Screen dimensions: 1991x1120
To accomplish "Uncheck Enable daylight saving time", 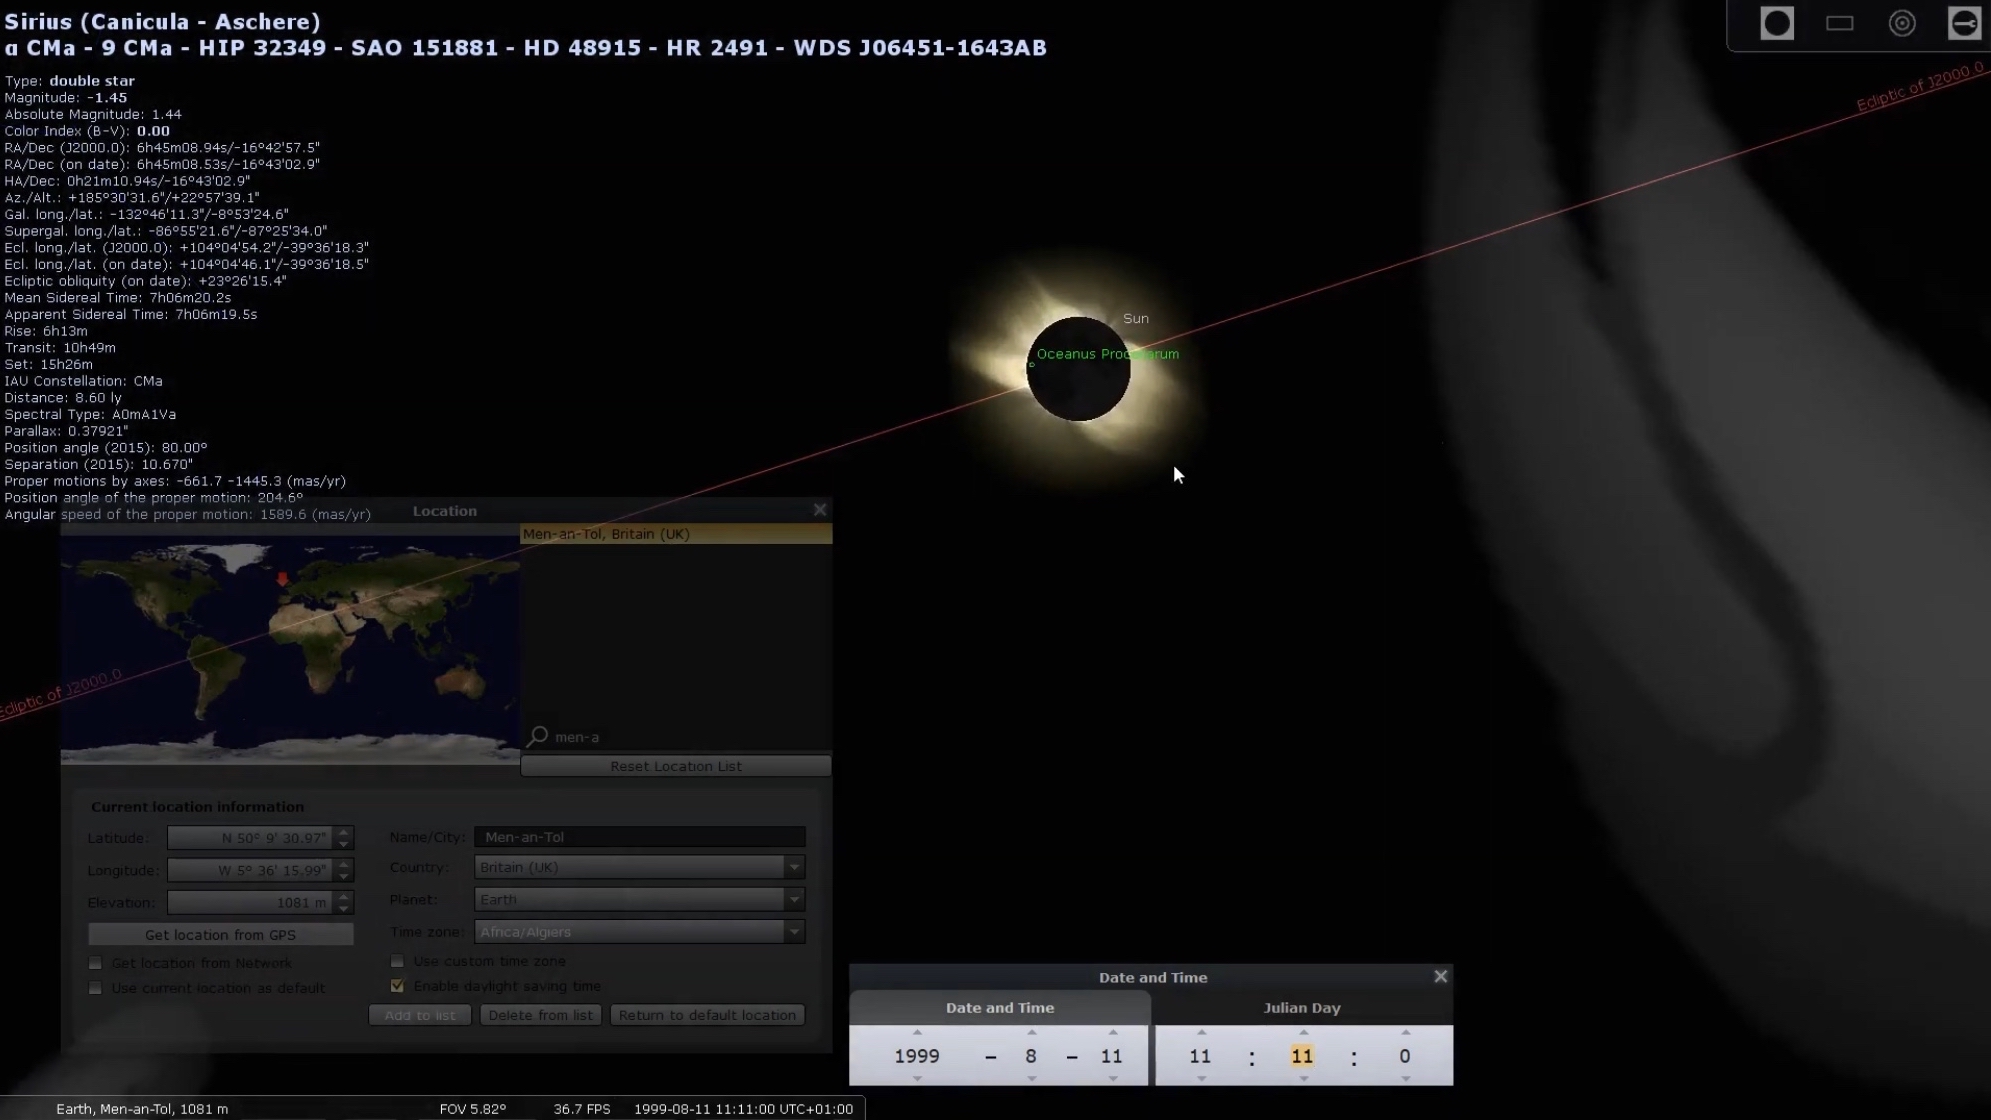I will [x=398, y=986].
